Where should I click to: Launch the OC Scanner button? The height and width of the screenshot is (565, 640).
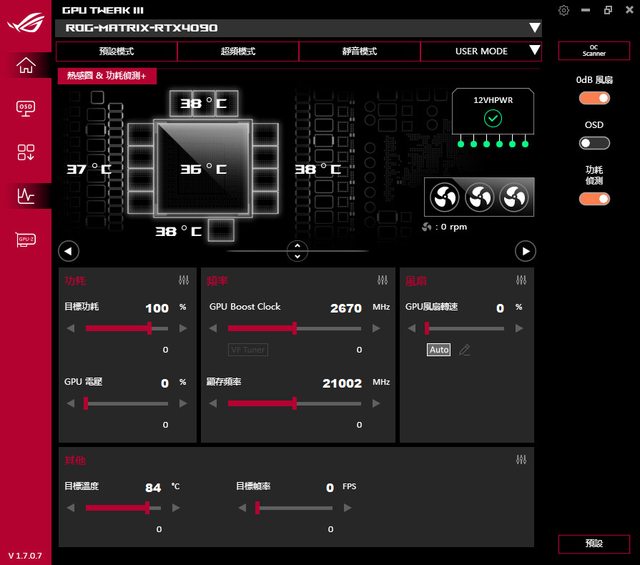point(594,50)
